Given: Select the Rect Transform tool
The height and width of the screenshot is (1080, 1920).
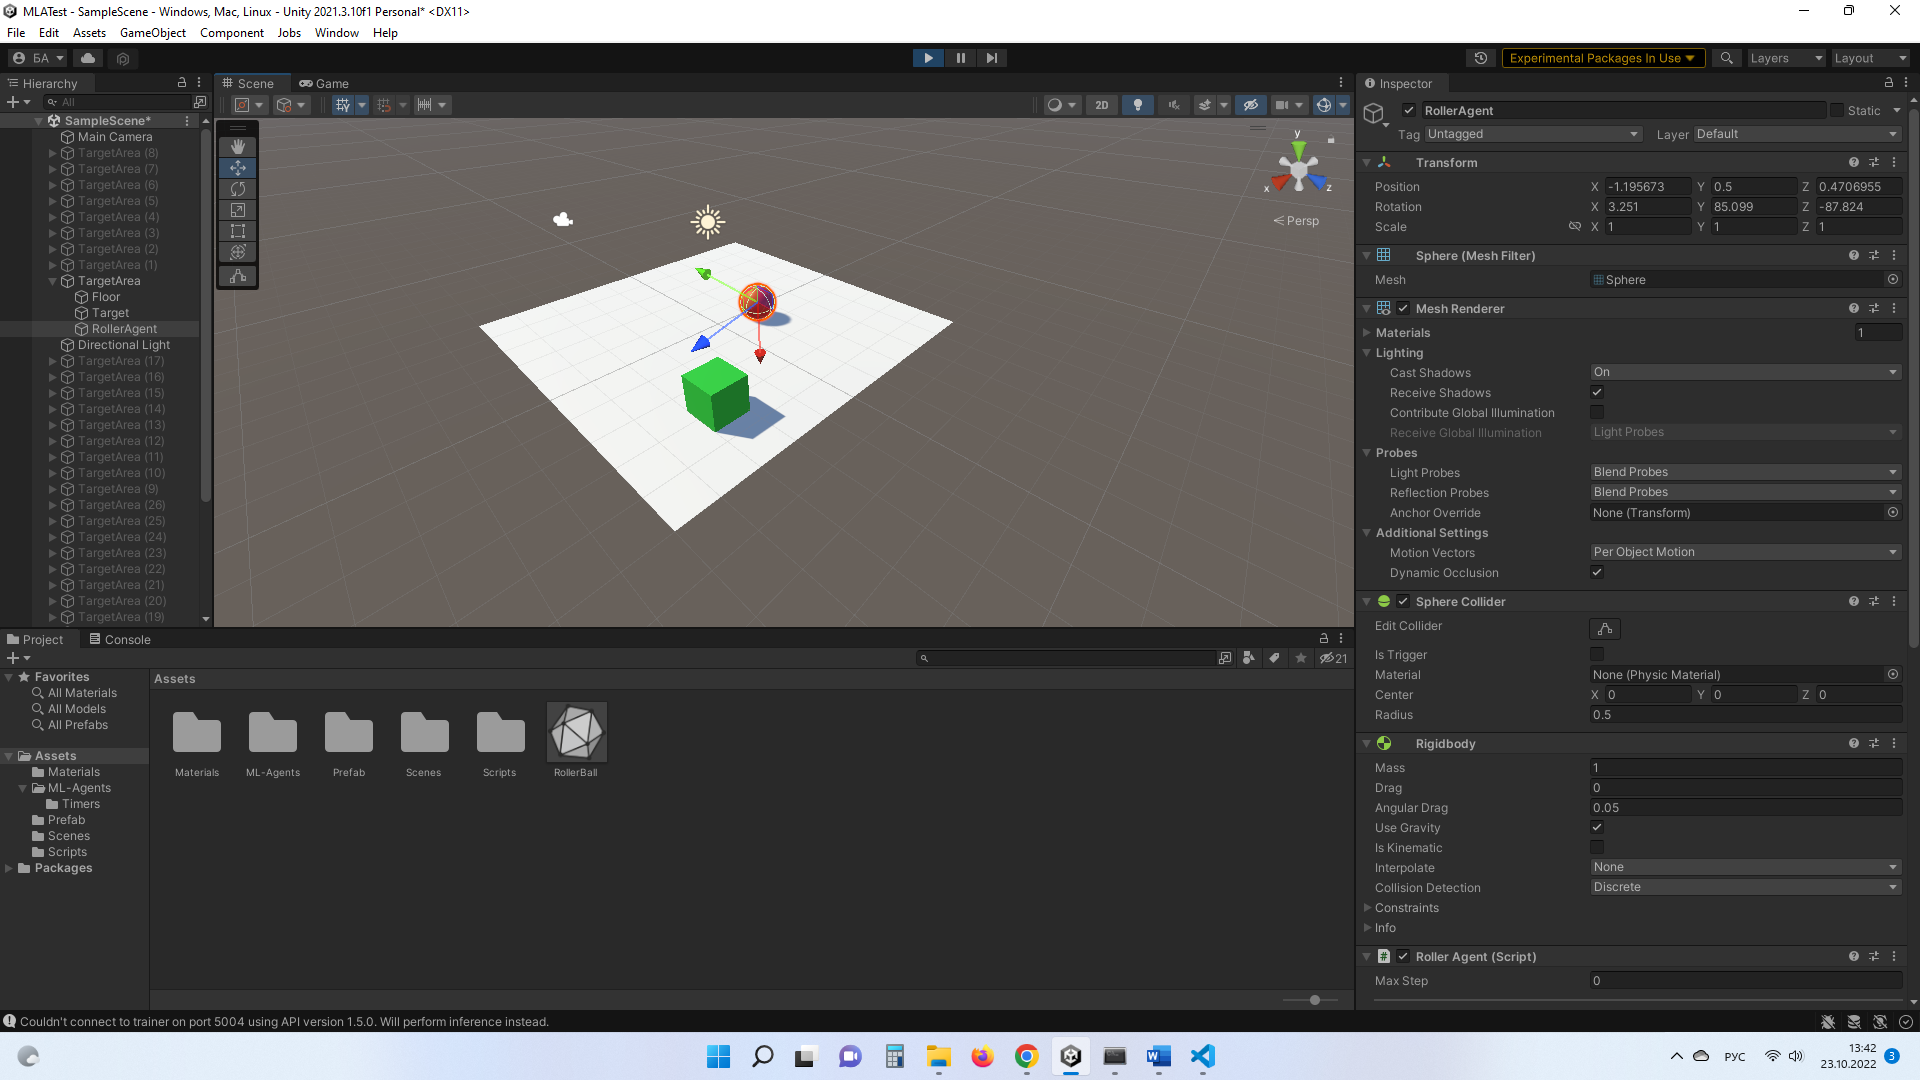Looking at the screenshot, I should (237, 231).
